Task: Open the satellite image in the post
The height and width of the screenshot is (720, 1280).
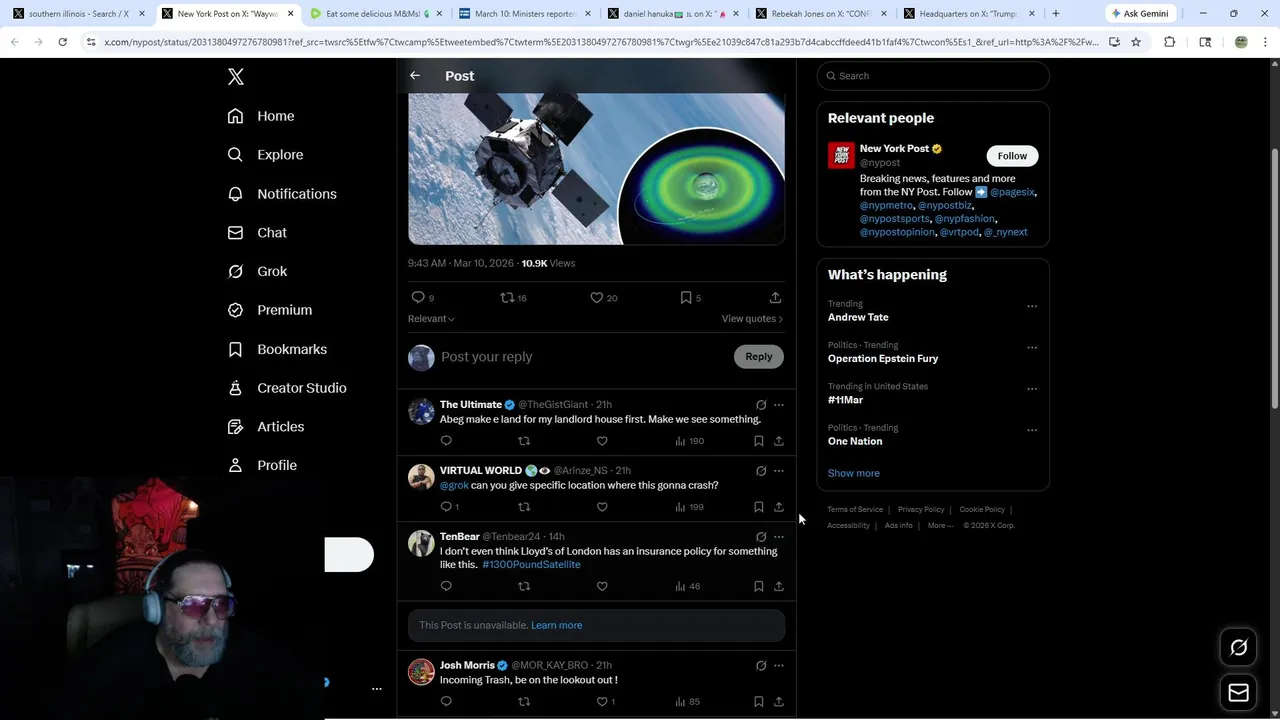Action: tap(596, 169)
